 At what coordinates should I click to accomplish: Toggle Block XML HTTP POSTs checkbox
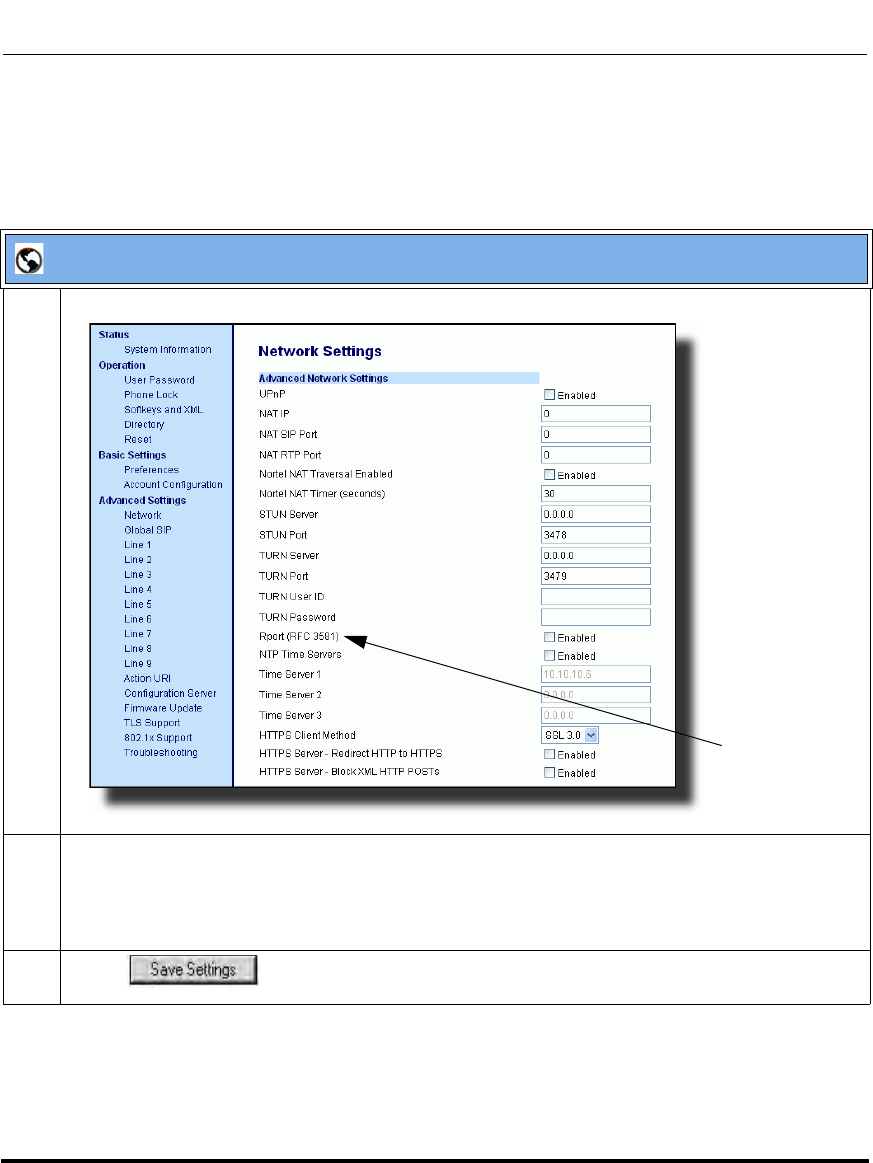(x=550, y=773)
